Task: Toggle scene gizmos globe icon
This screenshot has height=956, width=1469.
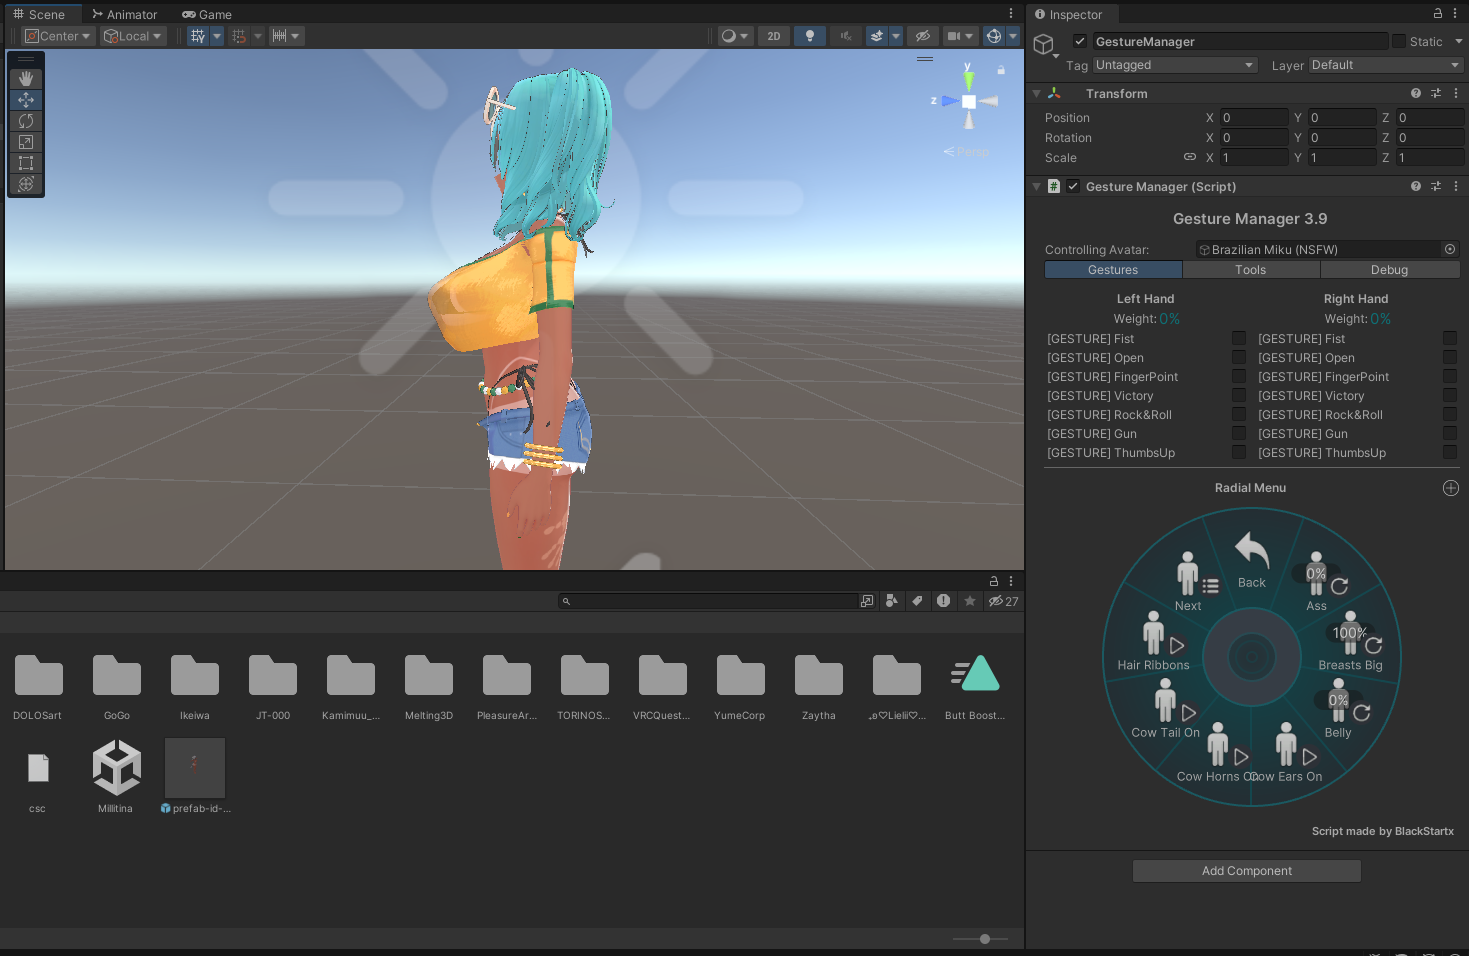Action: tap(994, 36)
